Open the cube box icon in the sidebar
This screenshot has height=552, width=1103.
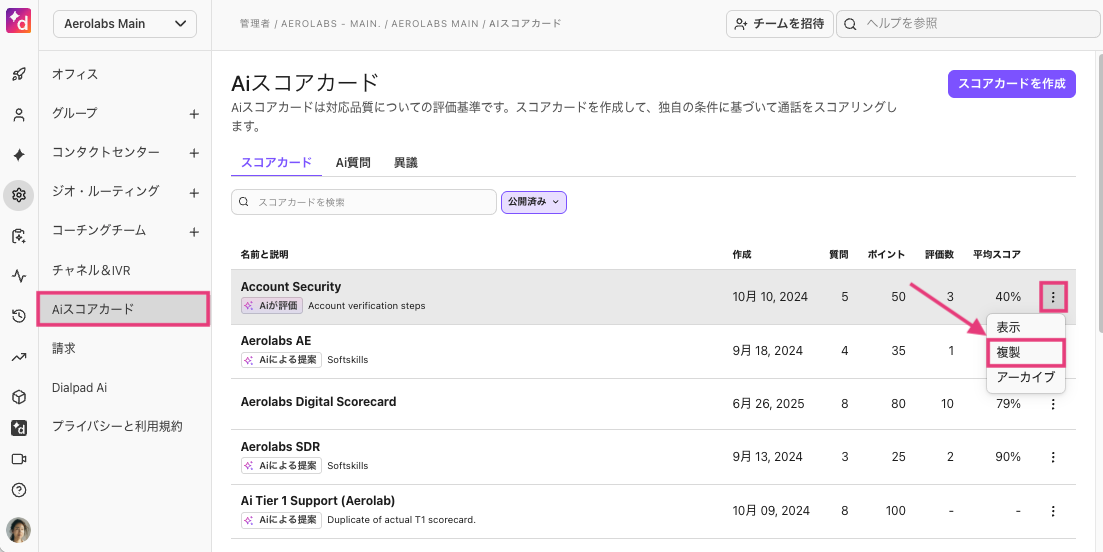[19, 397]
